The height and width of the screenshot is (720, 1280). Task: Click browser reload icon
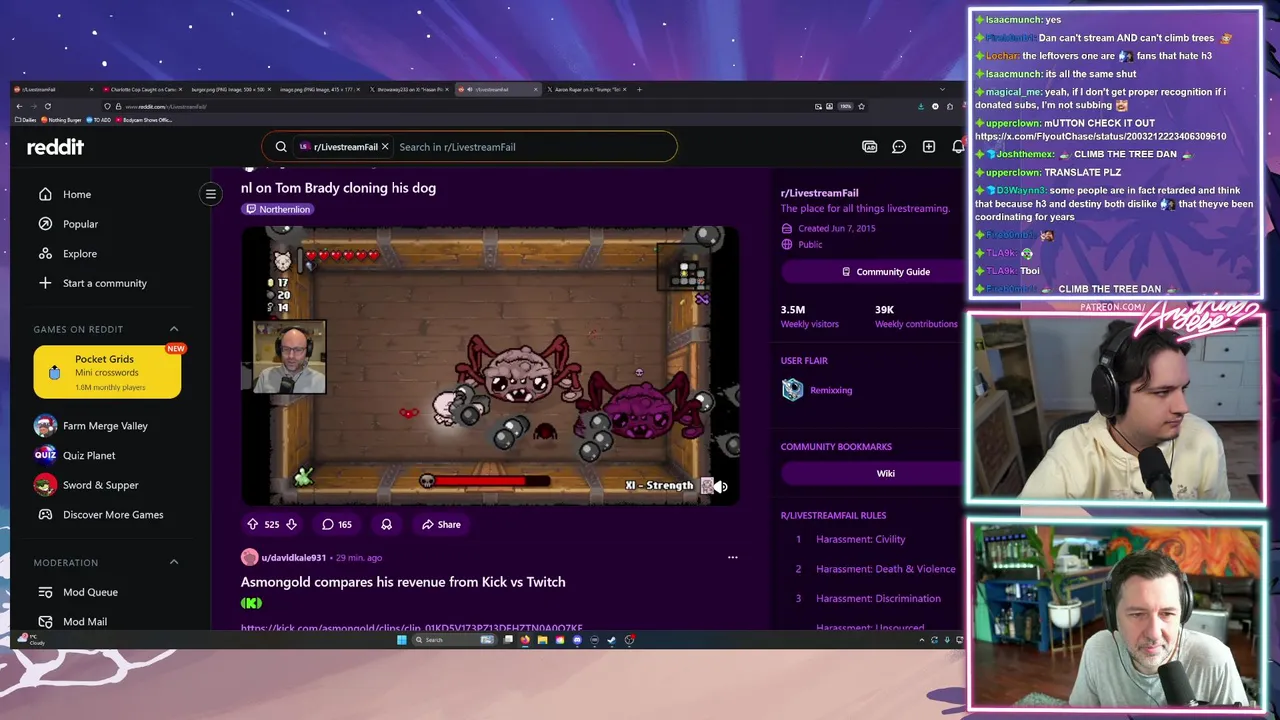coord(48,106)
